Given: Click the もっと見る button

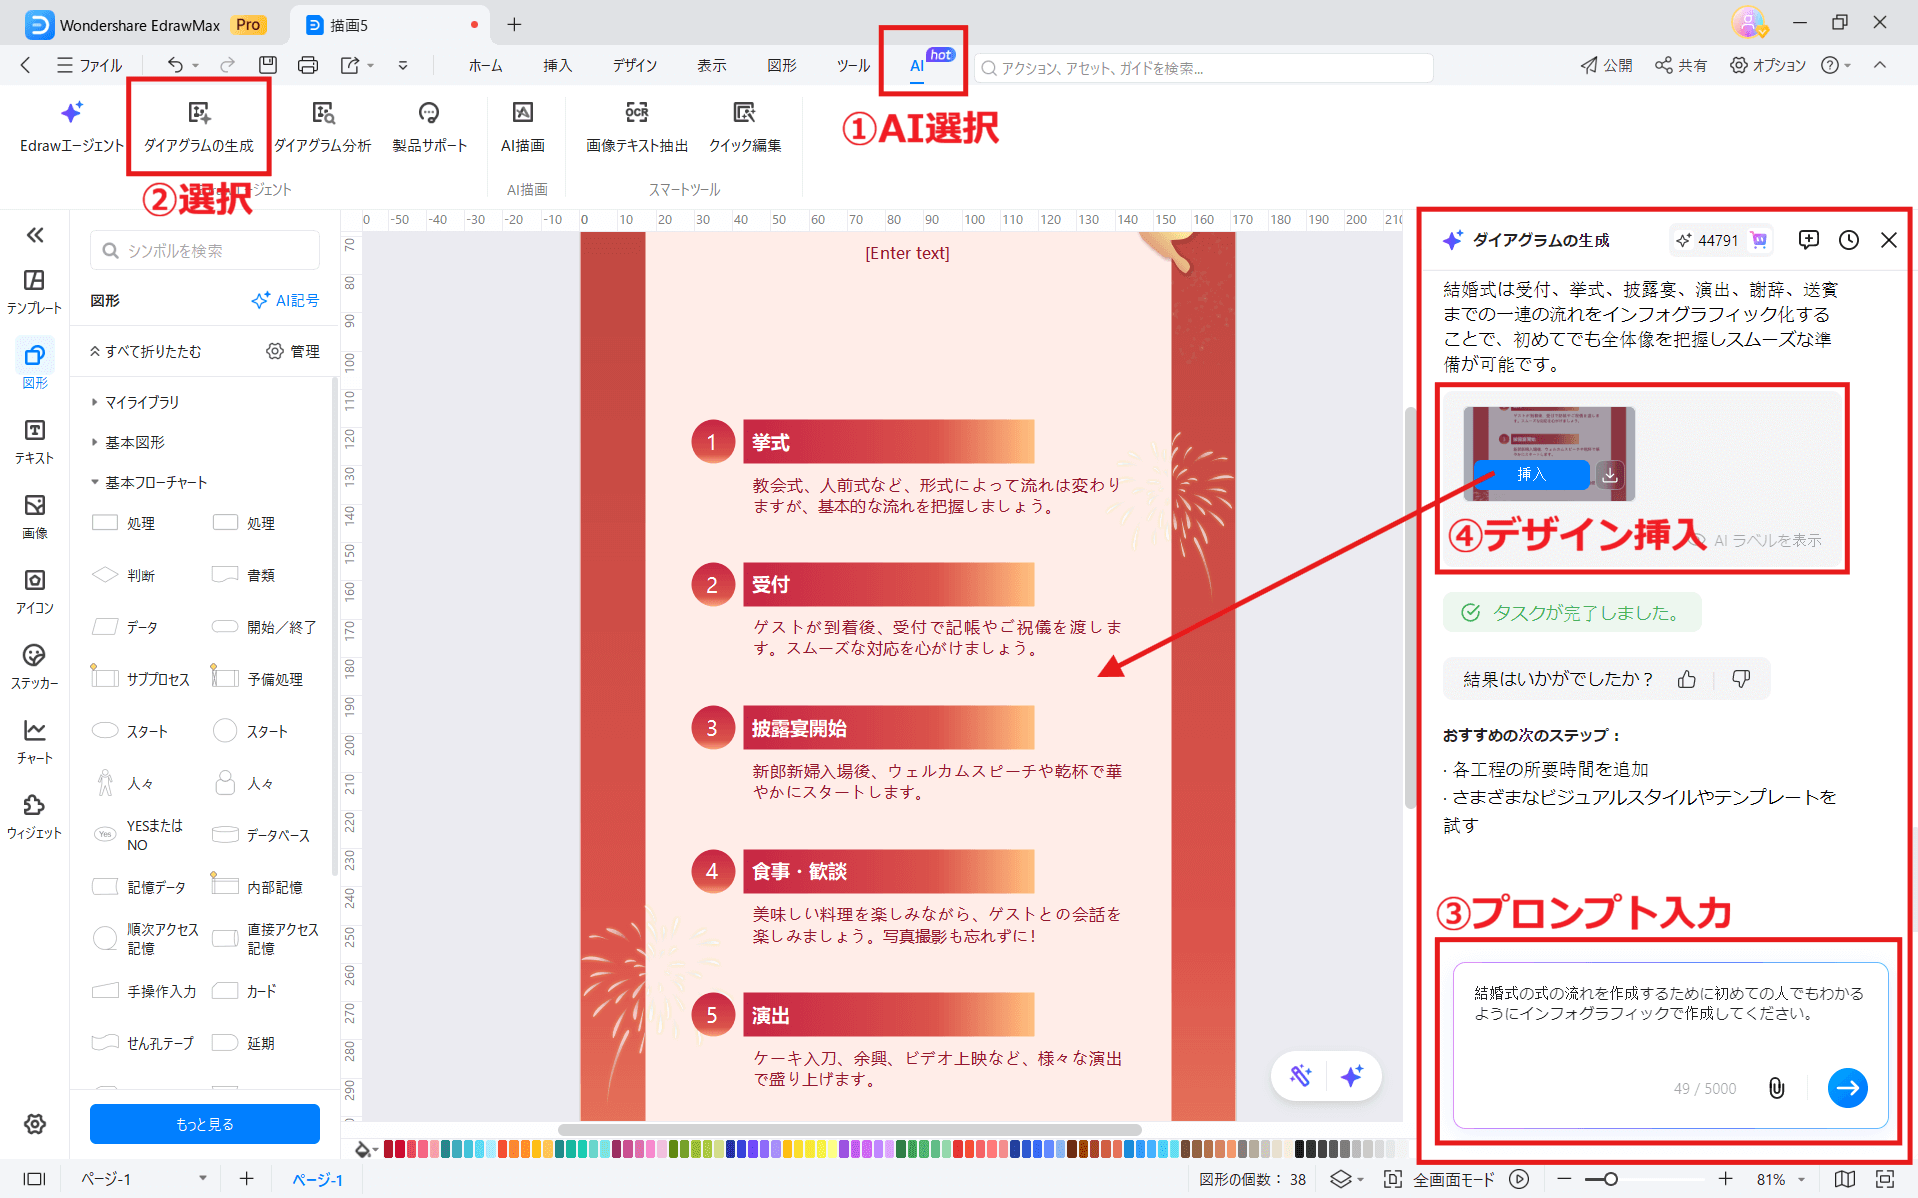Looking at the screenshot, I should click(204, 1123).
